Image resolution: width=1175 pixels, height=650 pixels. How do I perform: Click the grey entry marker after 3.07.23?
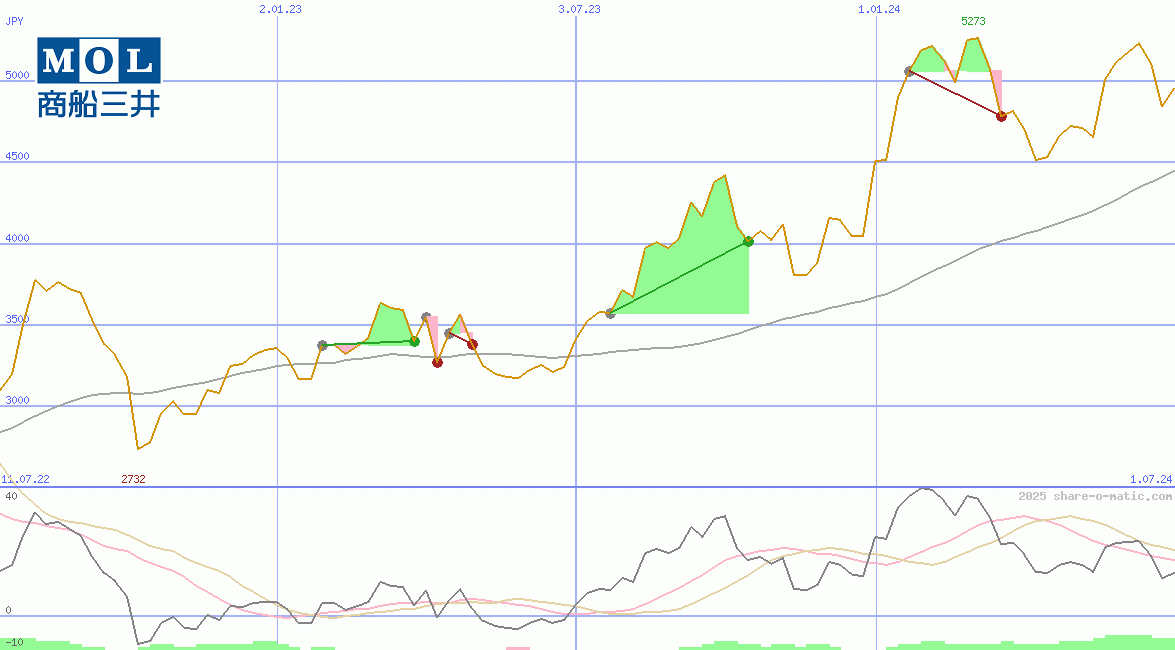pyautogui.click(x=610, y=313)
